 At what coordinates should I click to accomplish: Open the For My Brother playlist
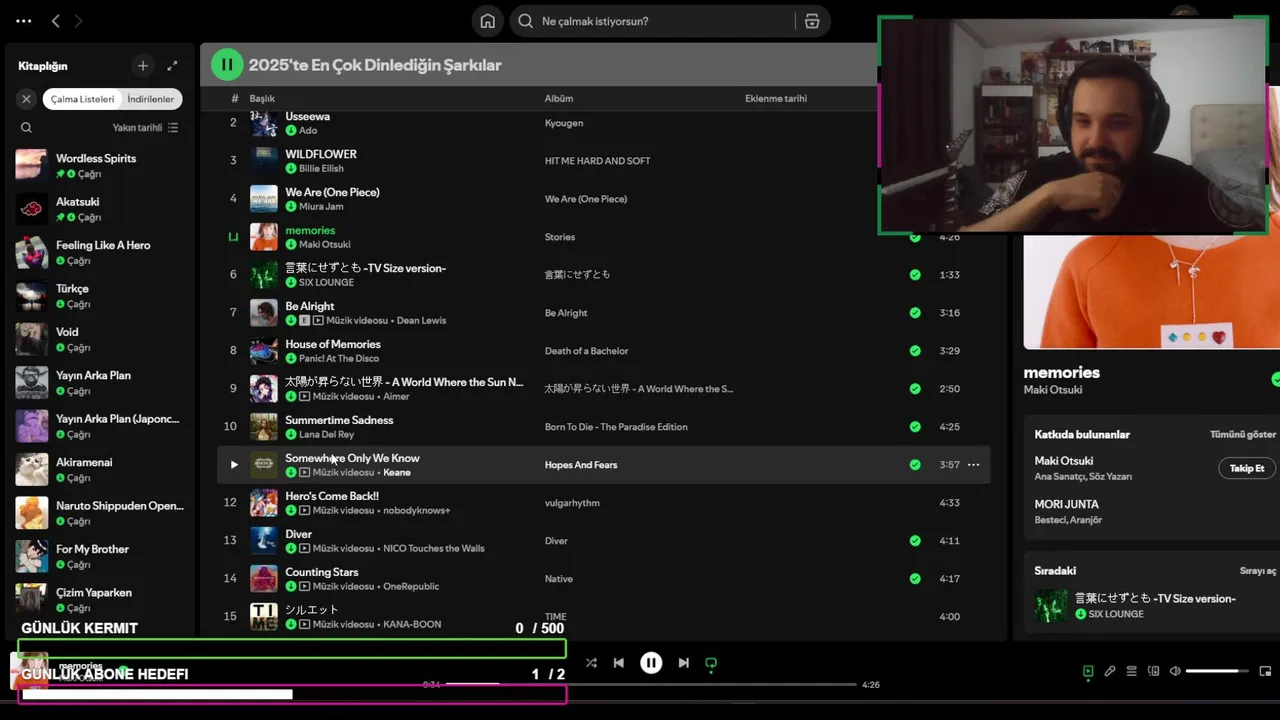100,556
